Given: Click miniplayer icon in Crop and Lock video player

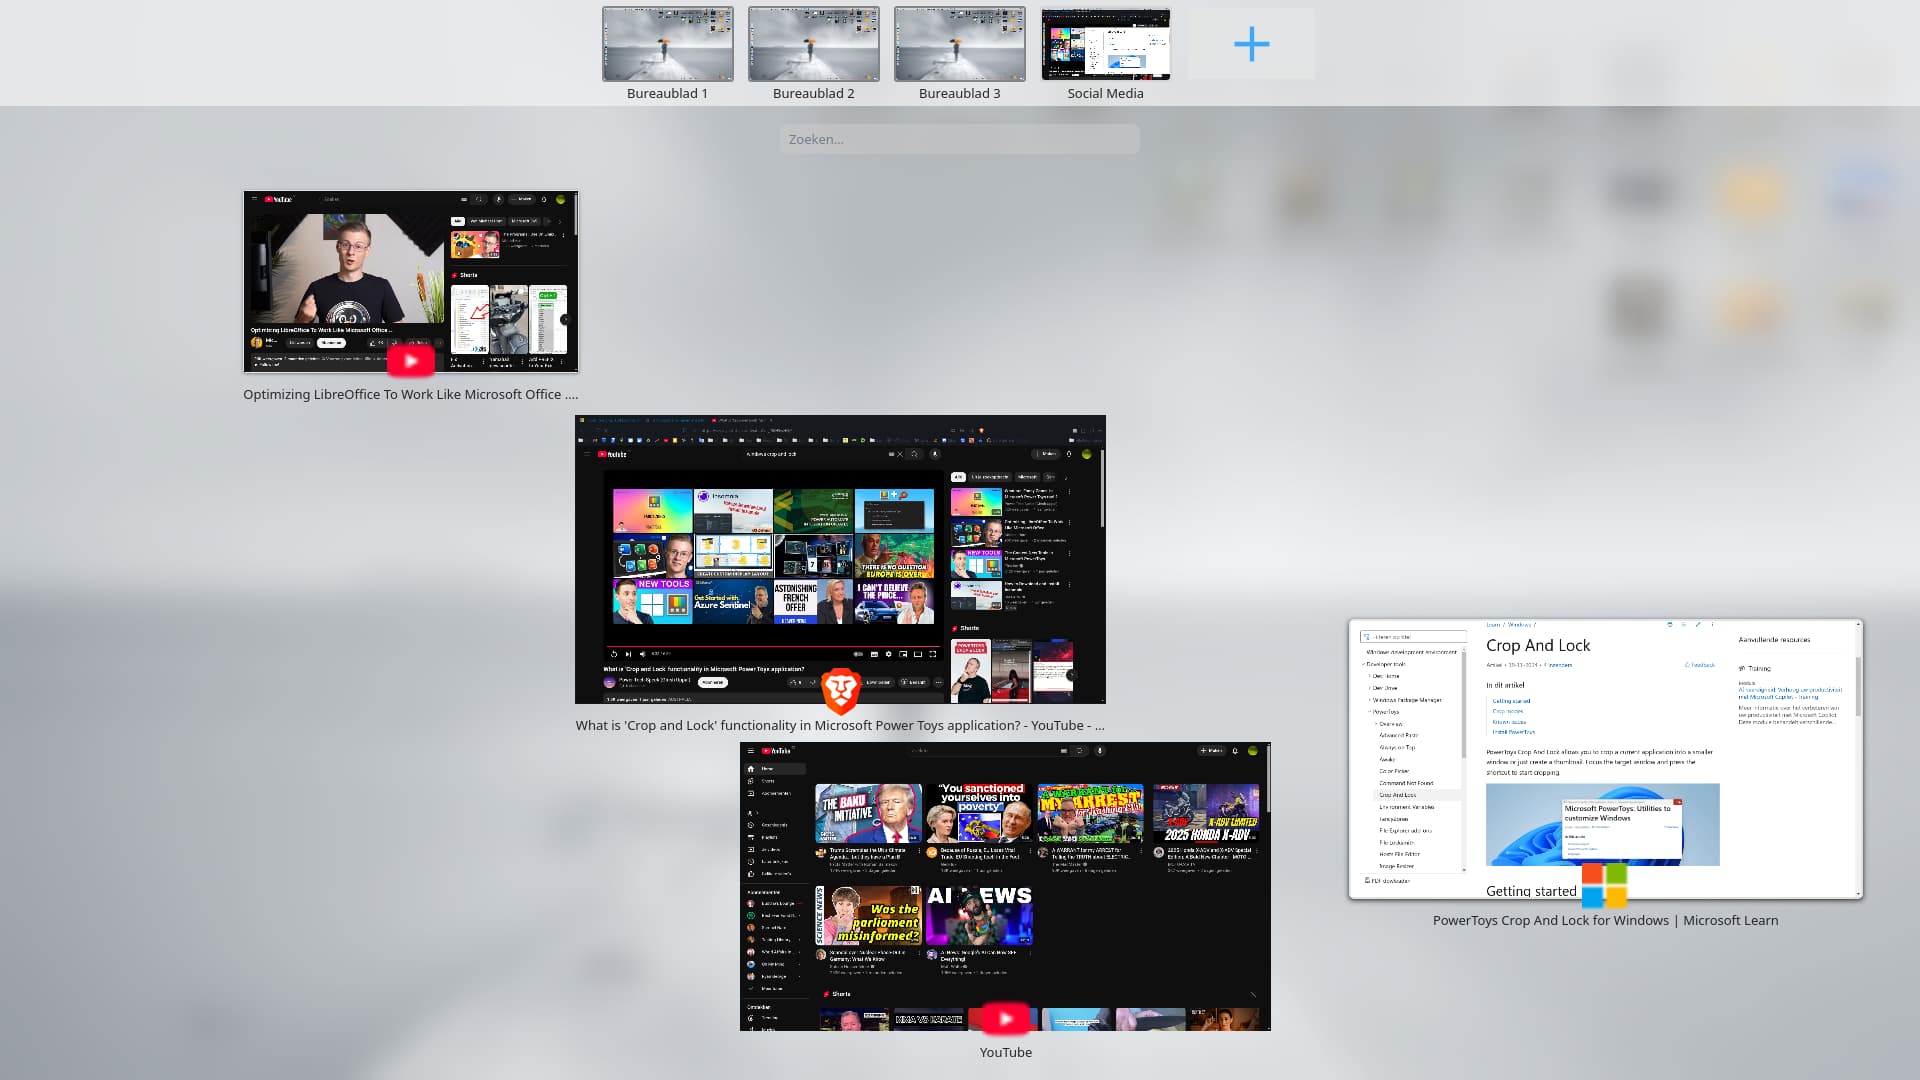Looking at the screenshot, I should pyautogui.click(x=903, y=654).
